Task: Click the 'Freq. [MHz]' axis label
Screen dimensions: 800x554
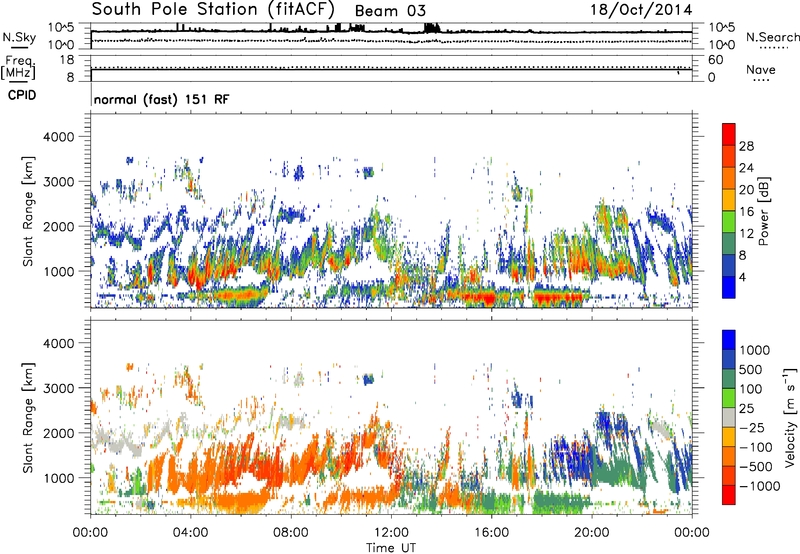Action: [19, 68]
